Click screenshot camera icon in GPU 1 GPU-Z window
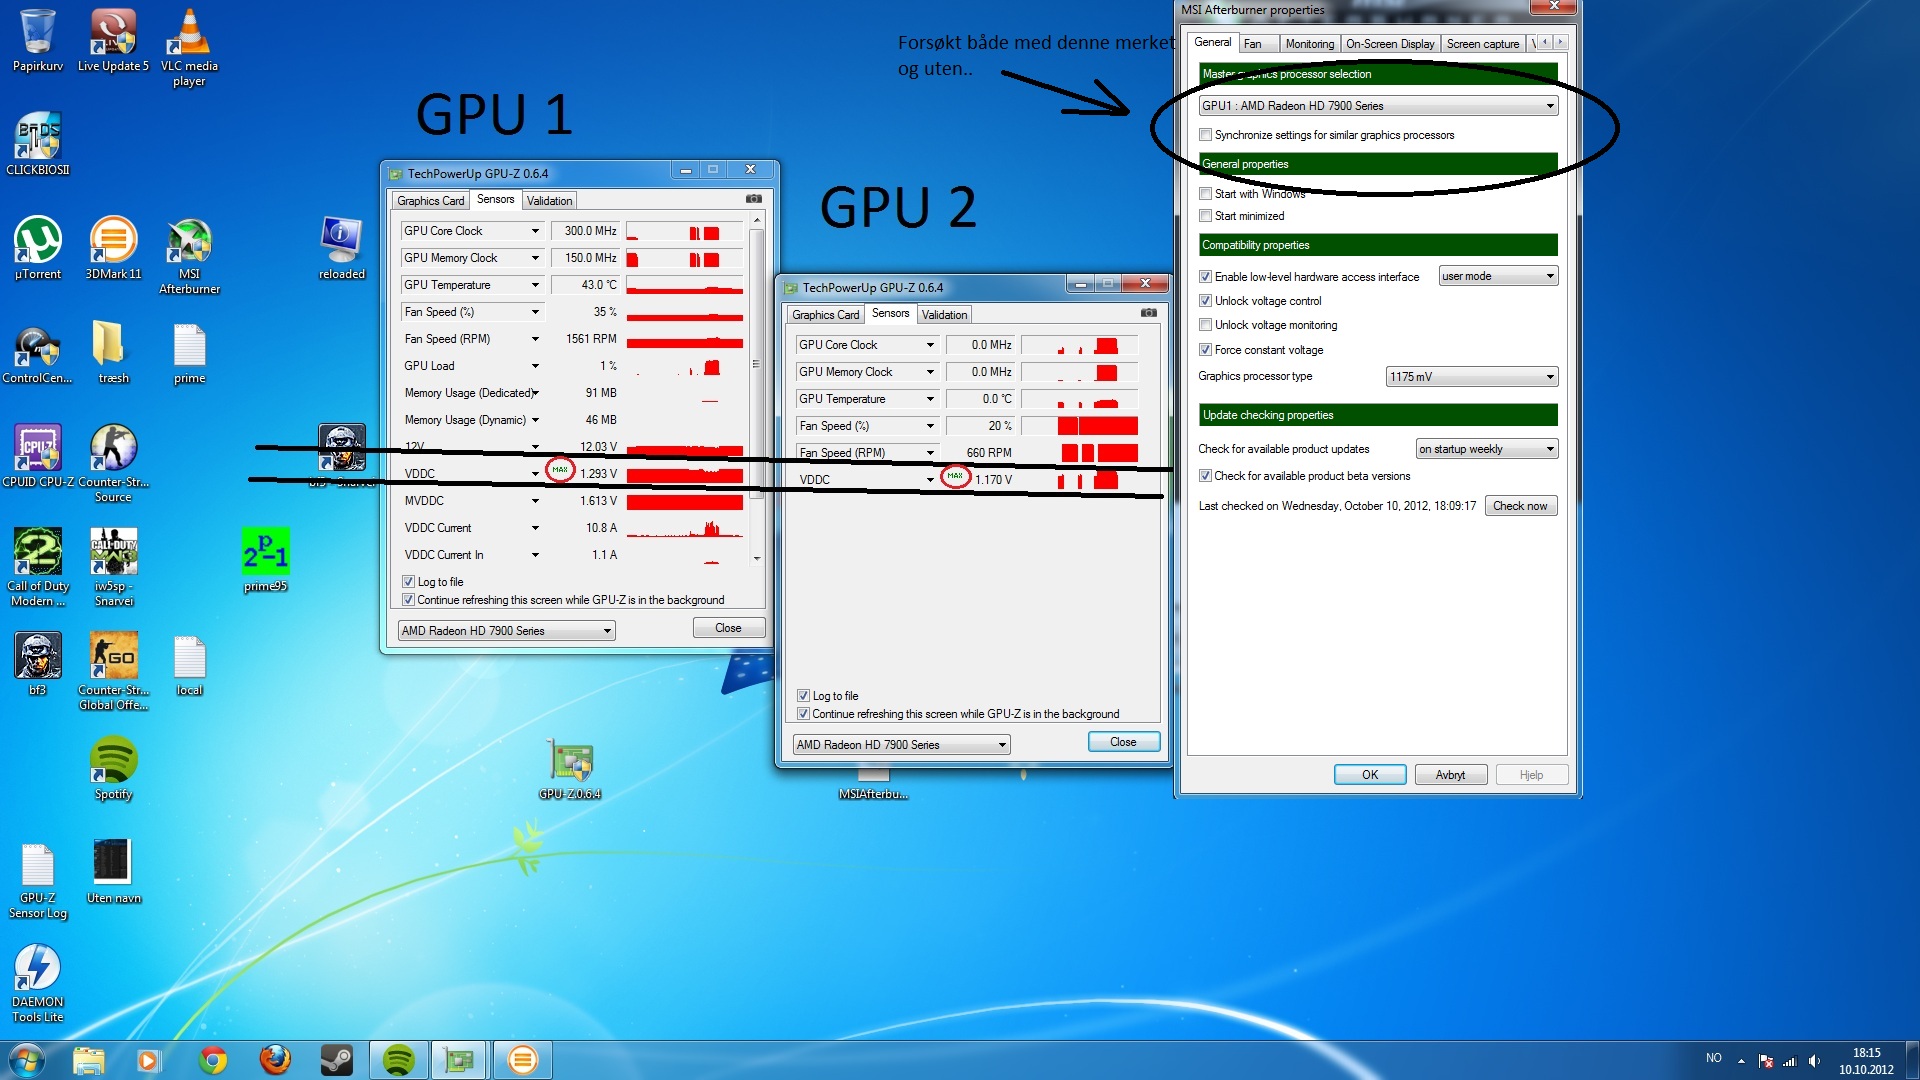 coord(754,199)
